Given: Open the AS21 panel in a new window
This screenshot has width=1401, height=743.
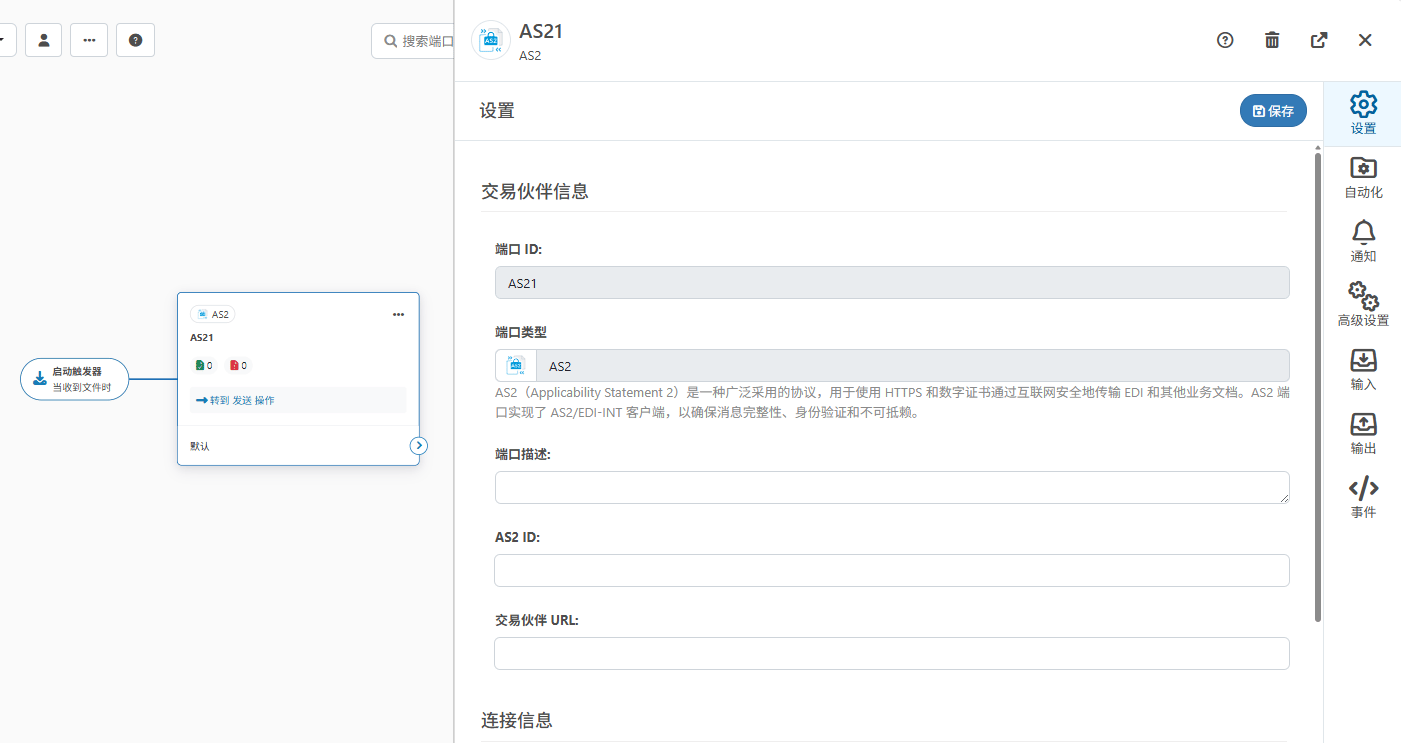Looking at the screenshot, I should [1319, 40].
